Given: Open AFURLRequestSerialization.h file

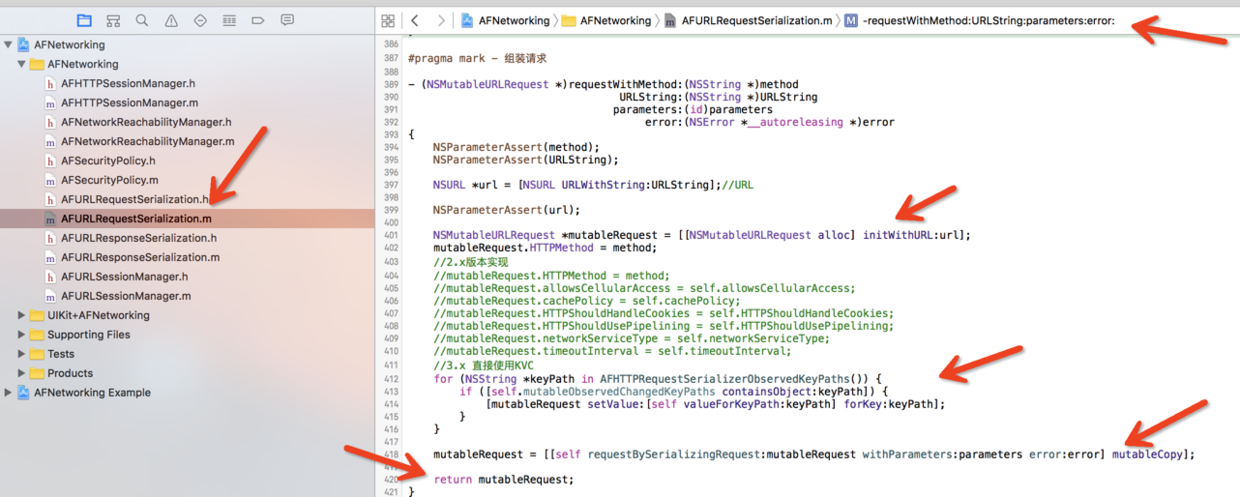Looking at the screenshot, I should pos(135,199).
